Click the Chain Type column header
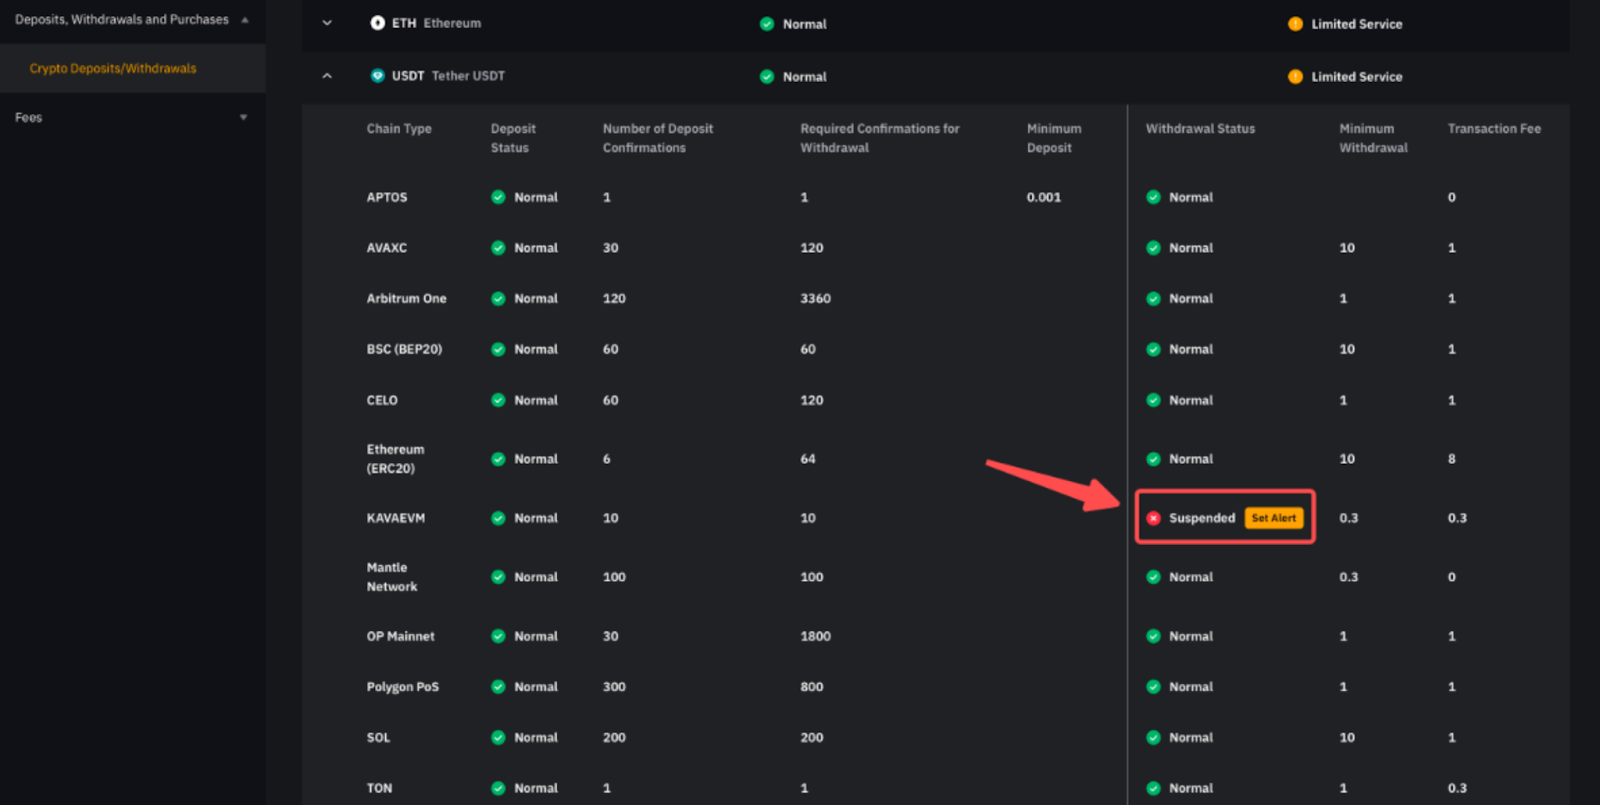1600x805 pixels. click(399, 129)
